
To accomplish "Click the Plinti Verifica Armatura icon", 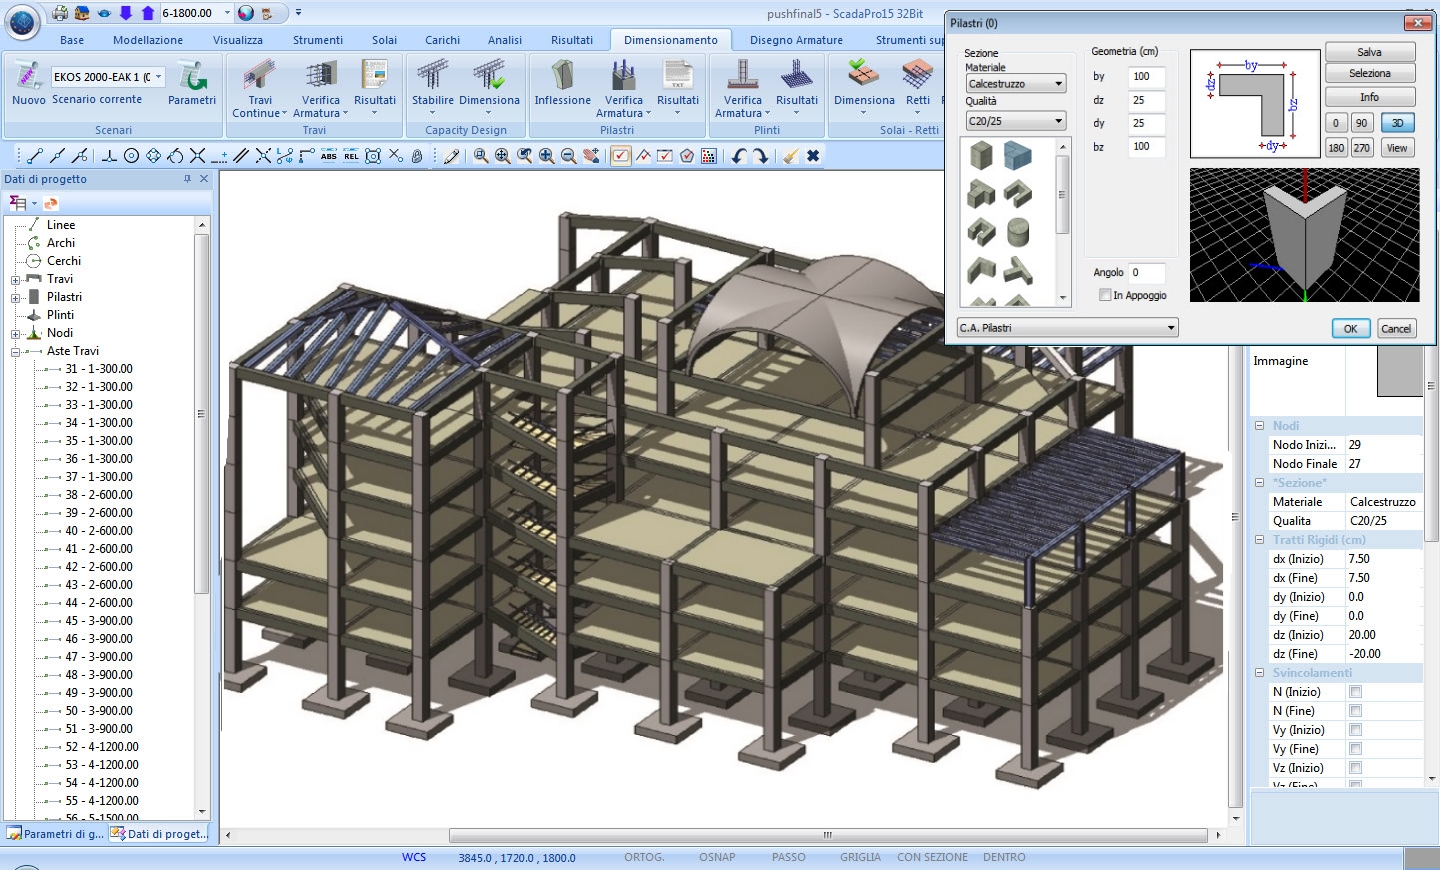I will (x=742, y=76).
